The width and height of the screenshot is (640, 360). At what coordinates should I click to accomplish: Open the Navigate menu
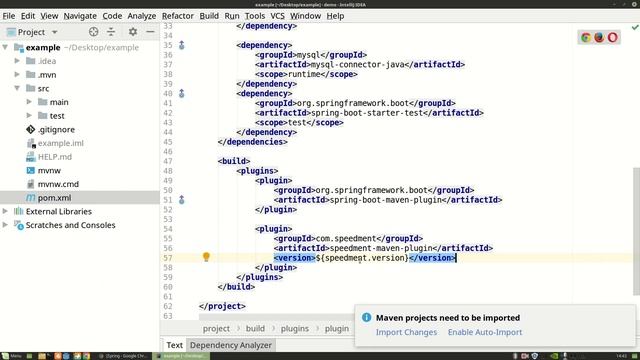(x=80, y=16)
